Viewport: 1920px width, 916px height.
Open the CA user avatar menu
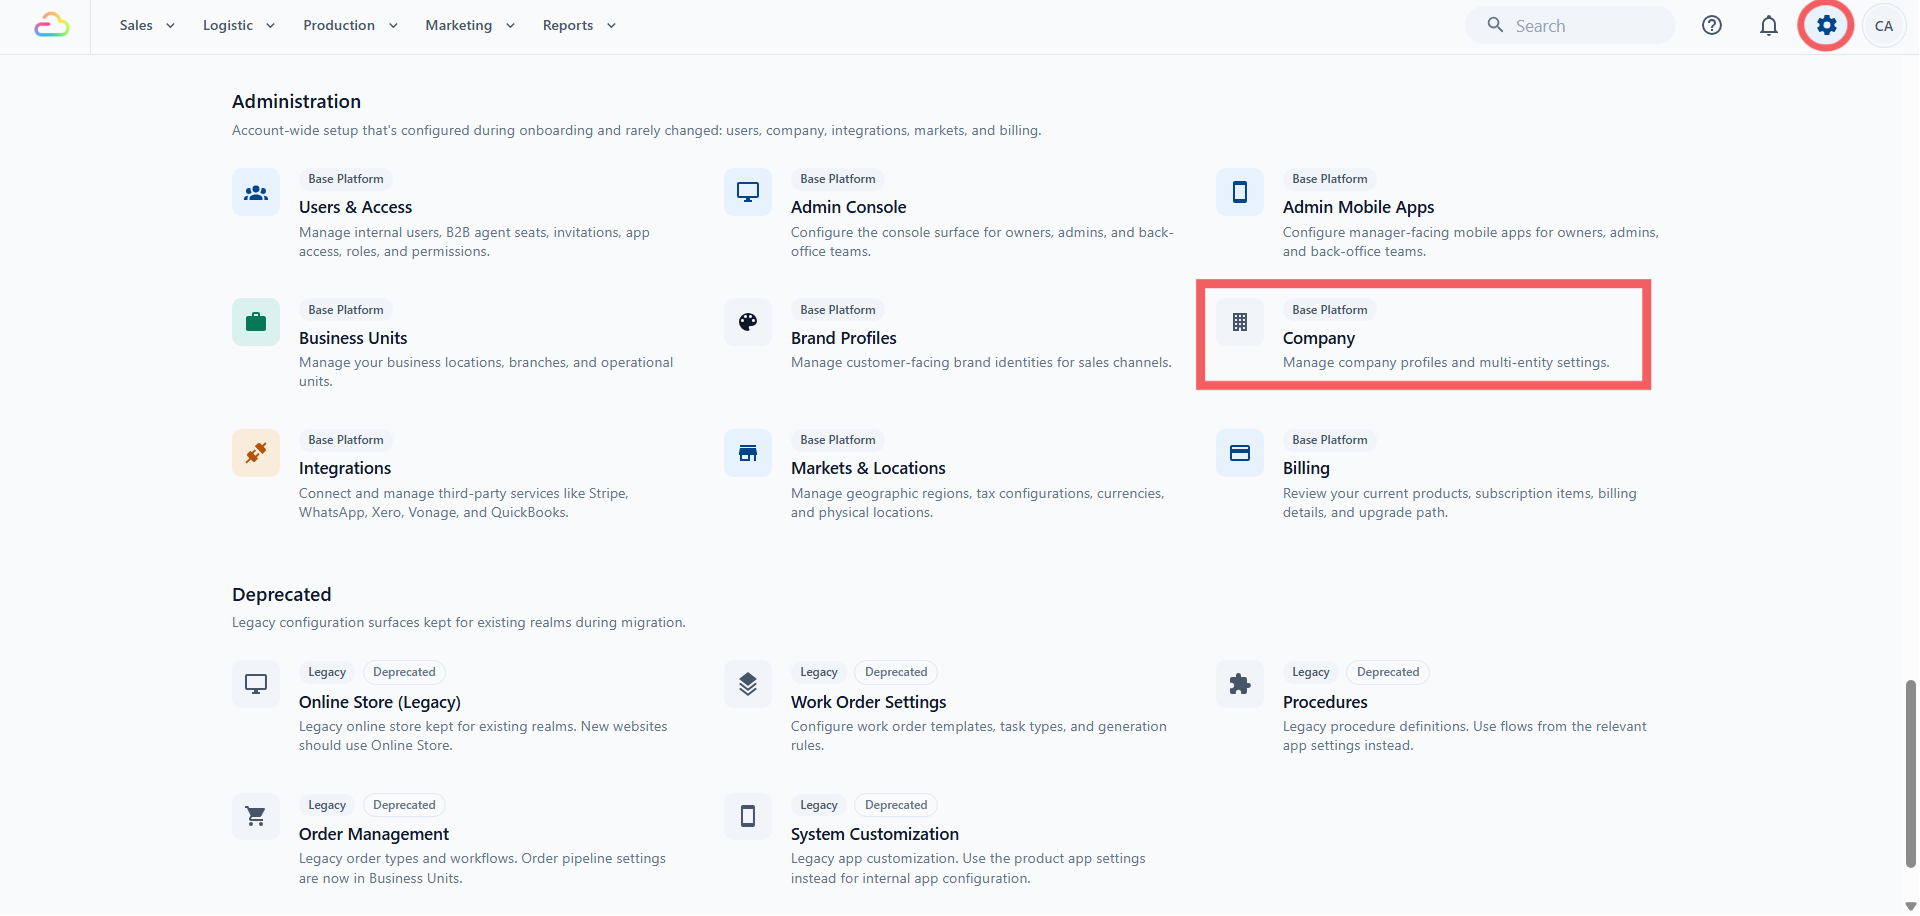pyautogui.click(x=1884, y=26)
